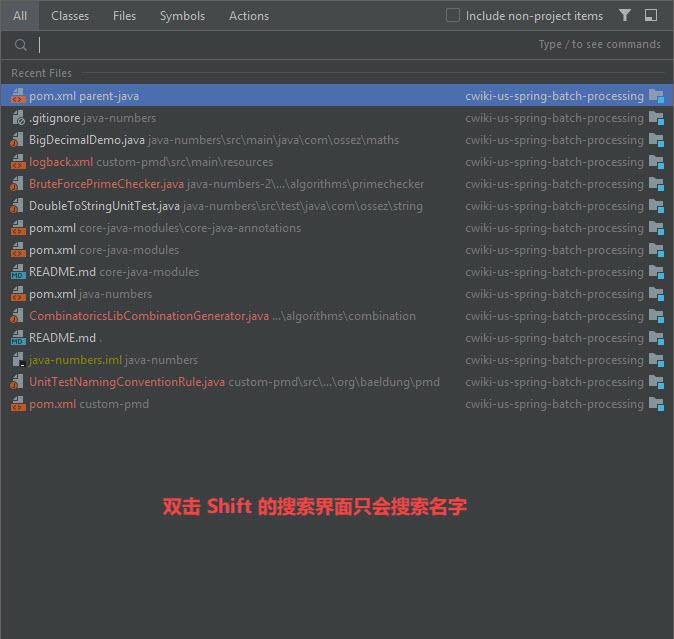Switch to the All tab
This screenshot has height=639, width=674.
20,16
